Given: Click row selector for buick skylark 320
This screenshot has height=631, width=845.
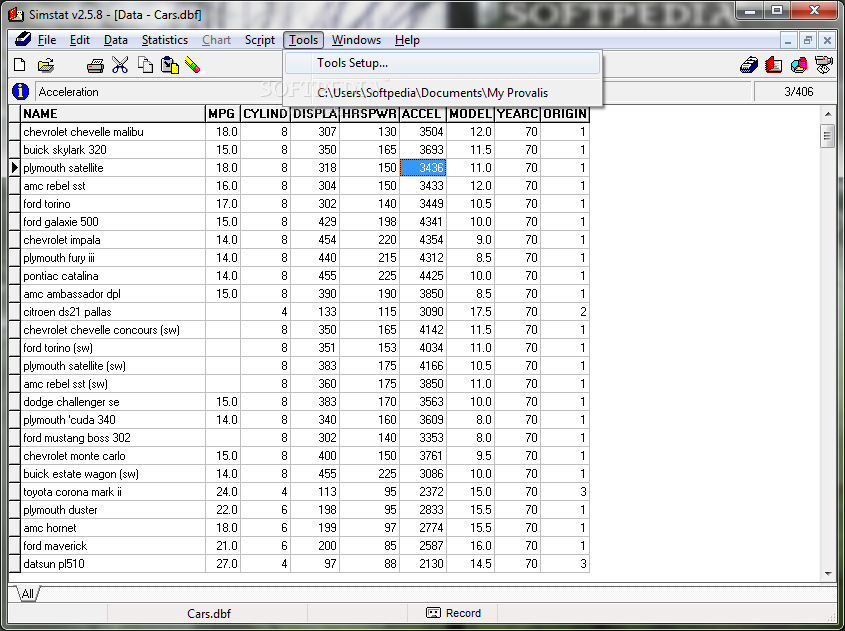Looking at the screenshot, I should [x=15, y=150].
